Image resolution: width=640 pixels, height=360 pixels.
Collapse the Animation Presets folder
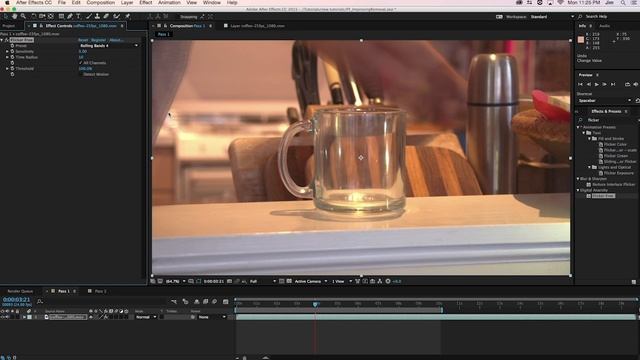tap(578, 127)
